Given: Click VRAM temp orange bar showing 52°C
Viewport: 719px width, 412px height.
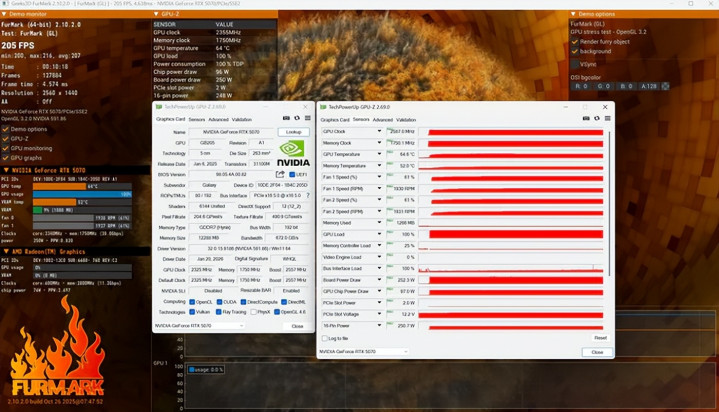Looking at the screenshot, I should click(55, 202).
